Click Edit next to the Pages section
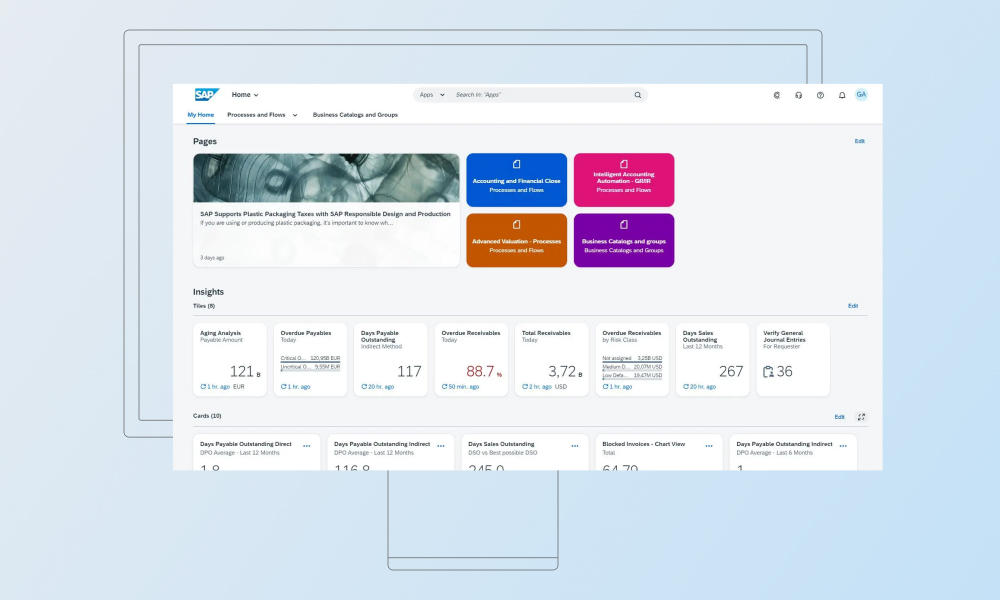 (x=860, y=141)
